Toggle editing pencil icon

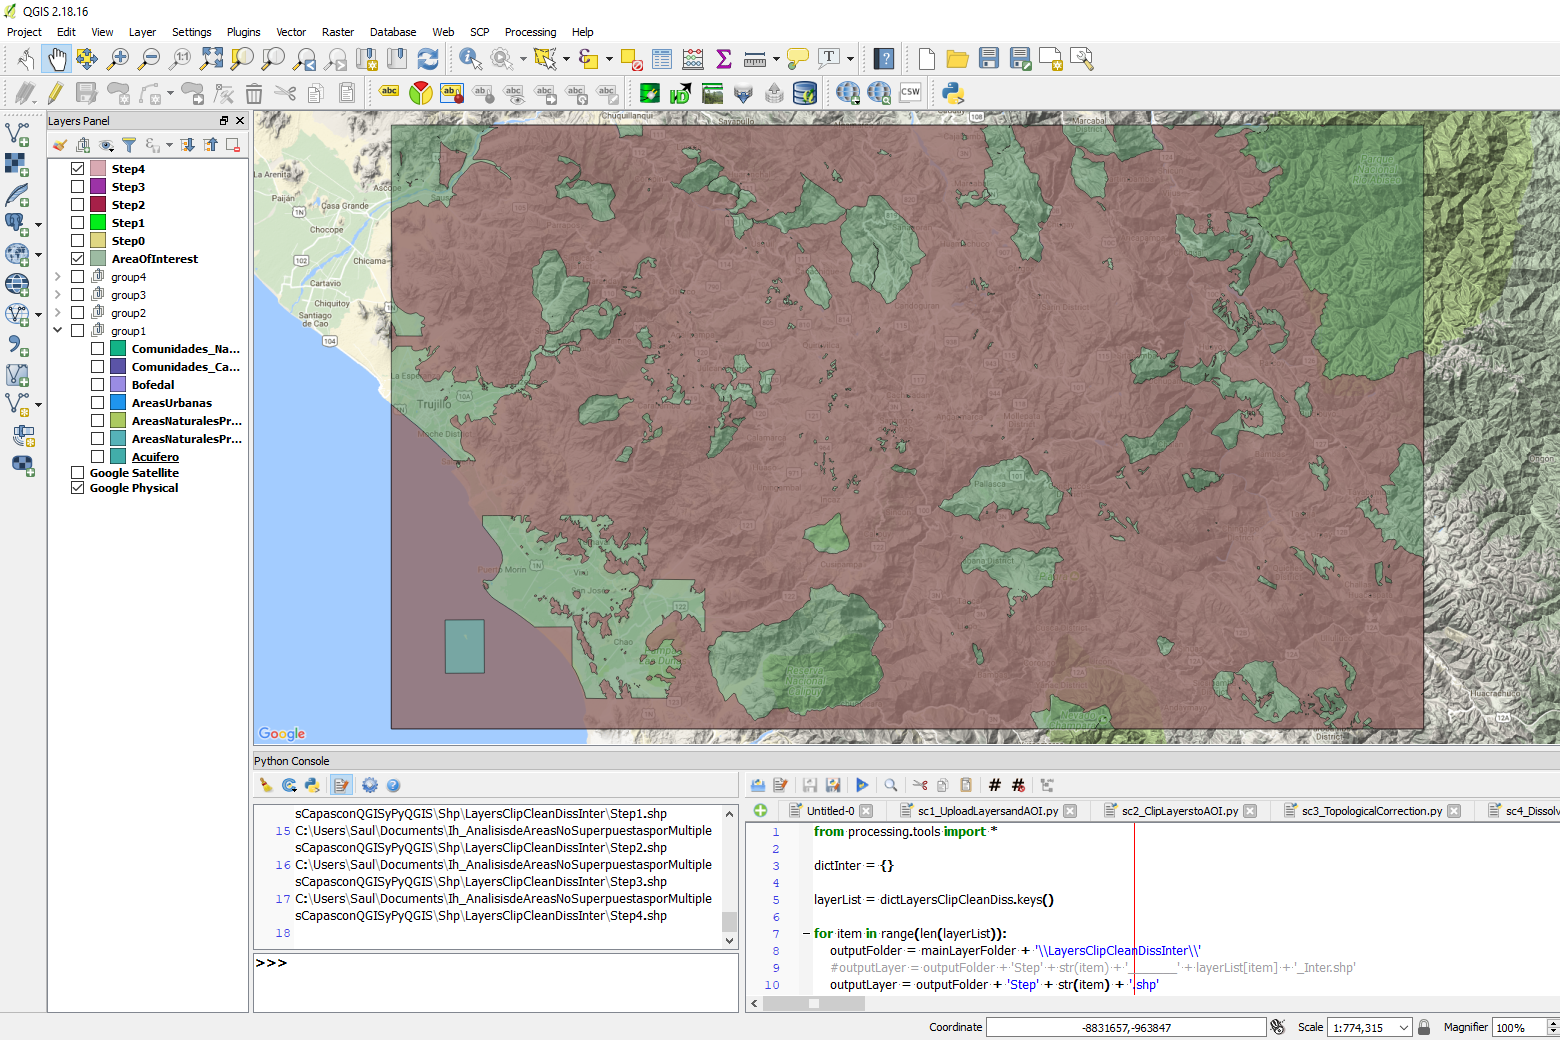point(56,93)
